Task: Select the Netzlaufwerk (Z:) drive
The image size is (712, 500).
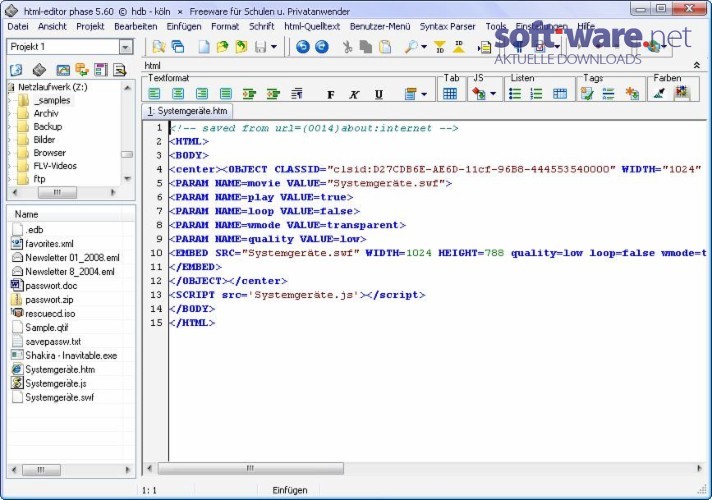Action: pyautogui.click(x=53, y=87)
